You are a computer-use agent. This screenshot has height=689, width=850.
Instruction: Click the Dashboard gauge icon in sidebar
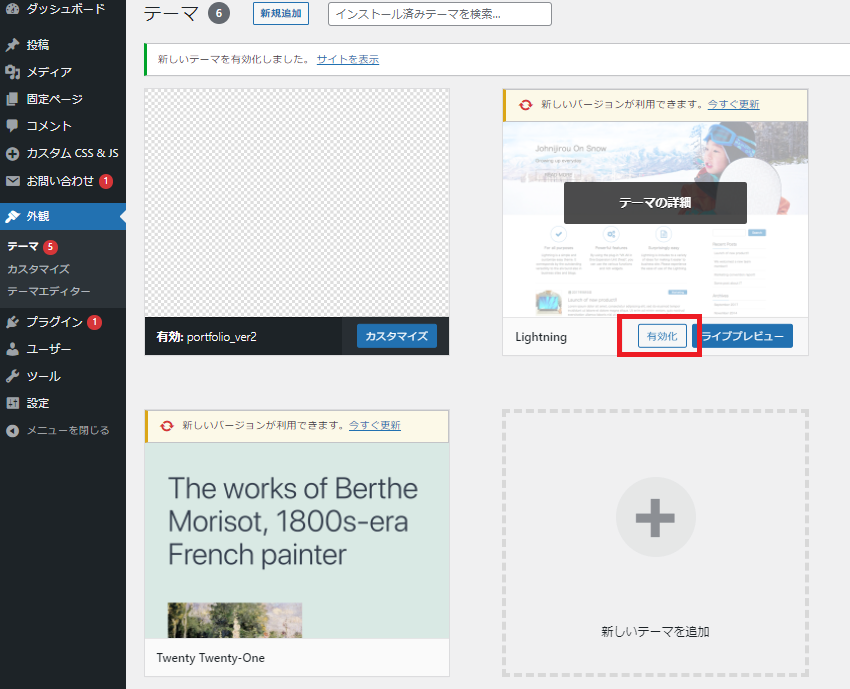[12, 8]
